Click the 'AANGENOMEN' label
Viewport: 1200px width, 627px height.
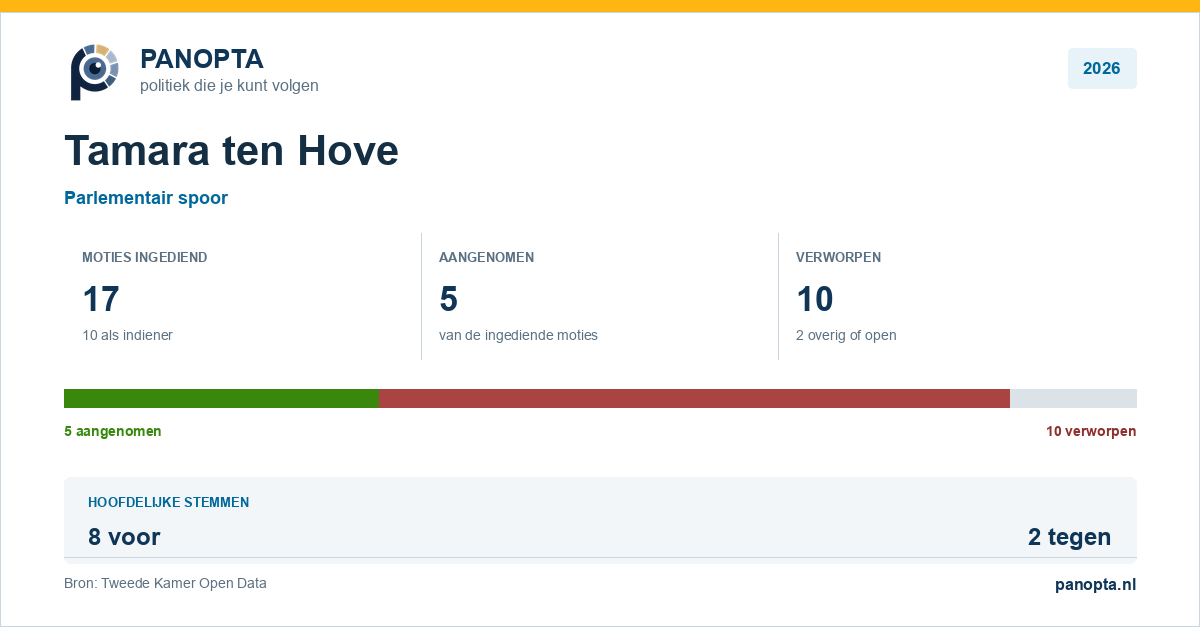click(486, 257)
